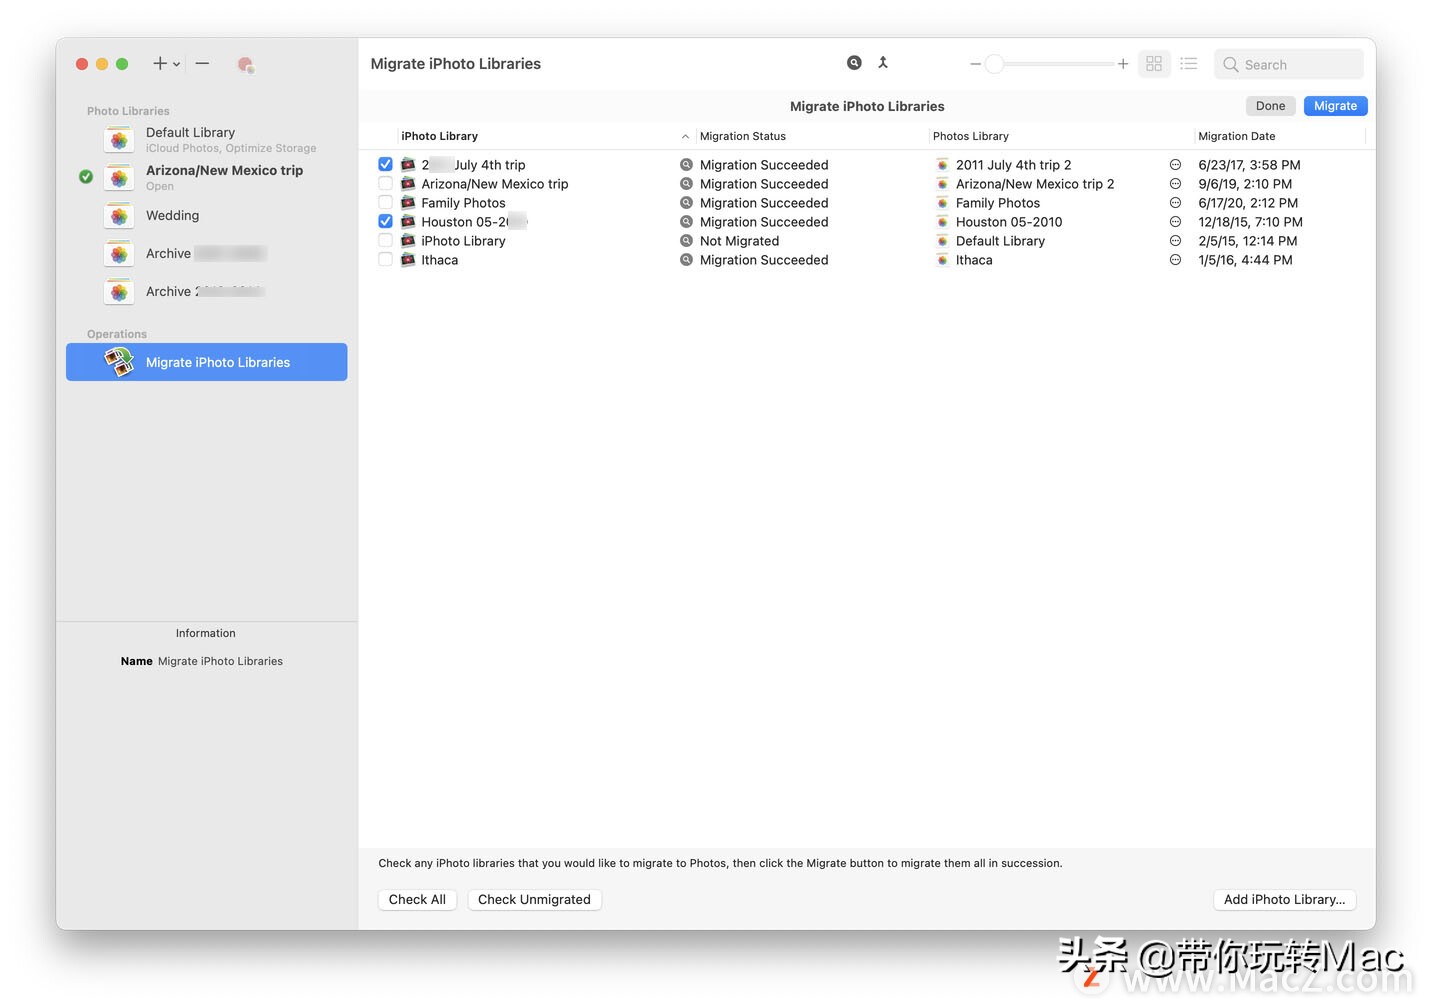Click the iPhoto icon of the Ithaca row
1432x1004 pixels.
[408, 259]
